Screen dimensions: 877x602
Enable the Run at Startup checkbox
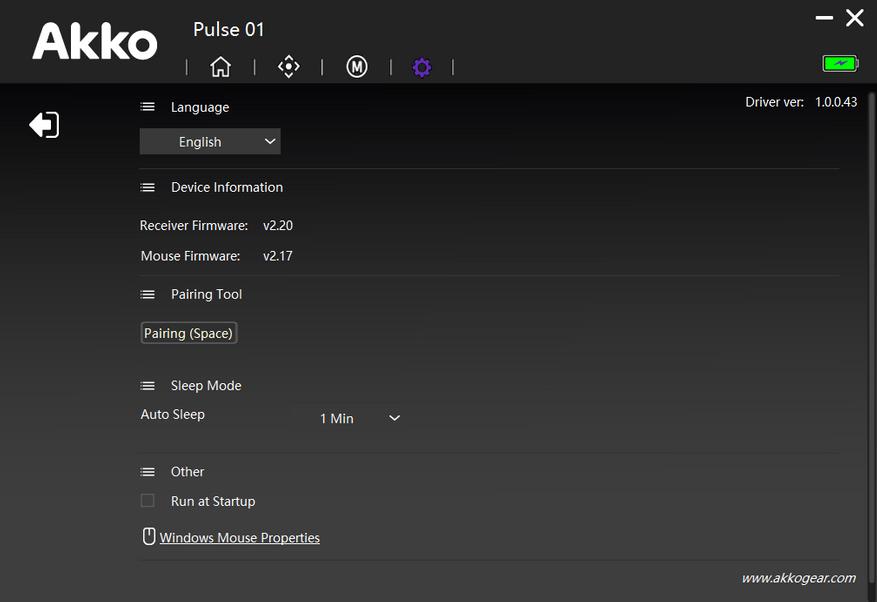coord(148,501)
